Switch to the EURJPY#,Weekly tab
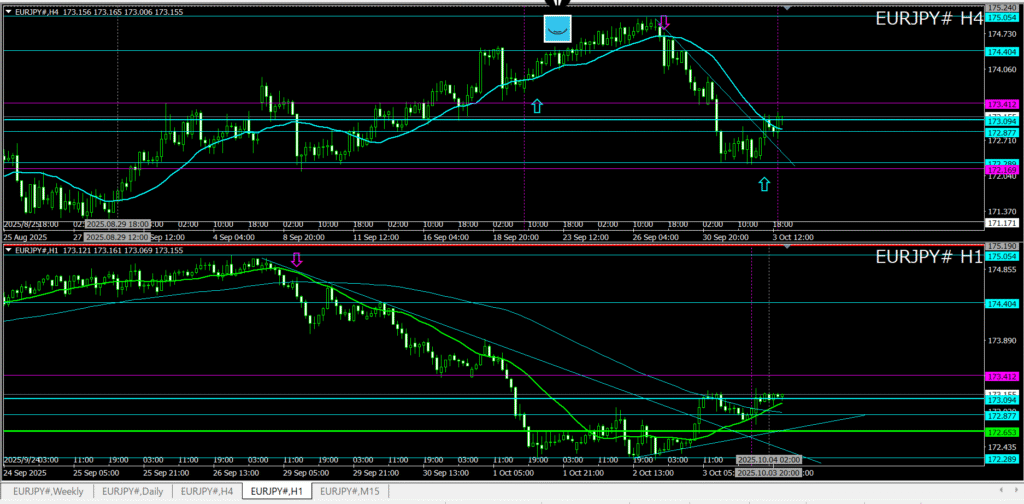Screen dimensions: 1024x504 [x=50, y=491]
